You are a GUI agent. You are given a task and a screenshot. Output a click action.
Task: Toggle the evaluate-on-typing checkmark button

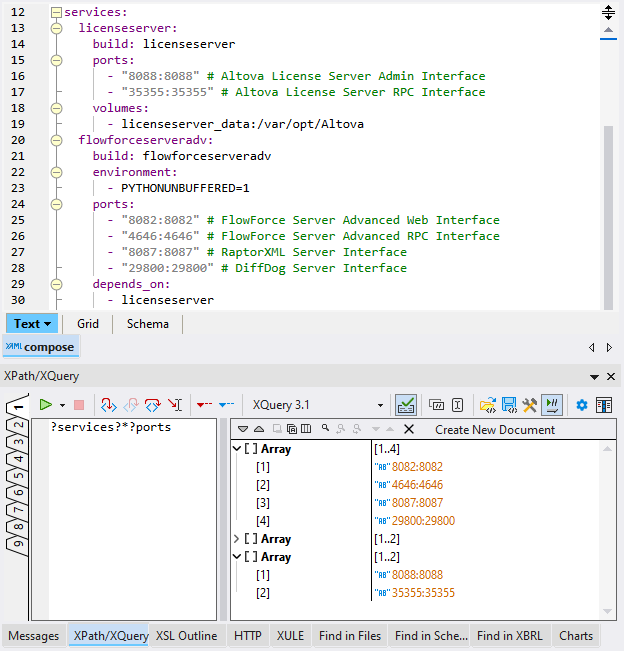(x=406, y=405)
